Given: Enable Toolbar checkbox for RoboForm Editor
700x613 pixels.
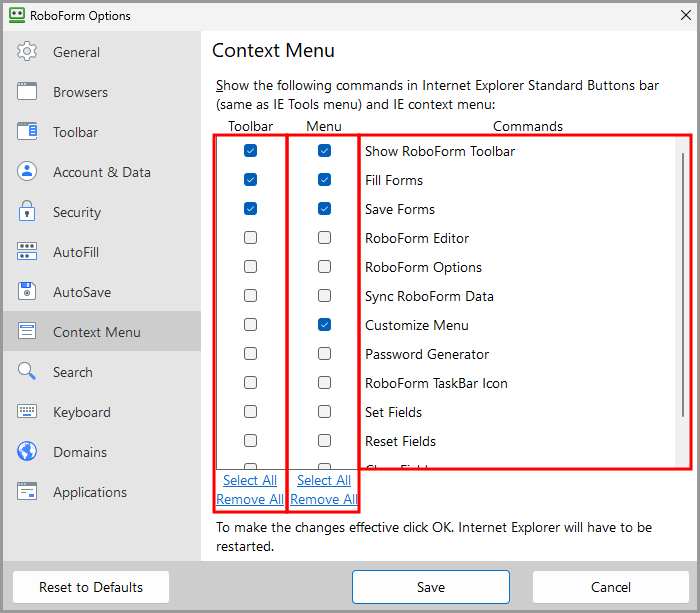Looking at the screenshot, I should (250, 238).
